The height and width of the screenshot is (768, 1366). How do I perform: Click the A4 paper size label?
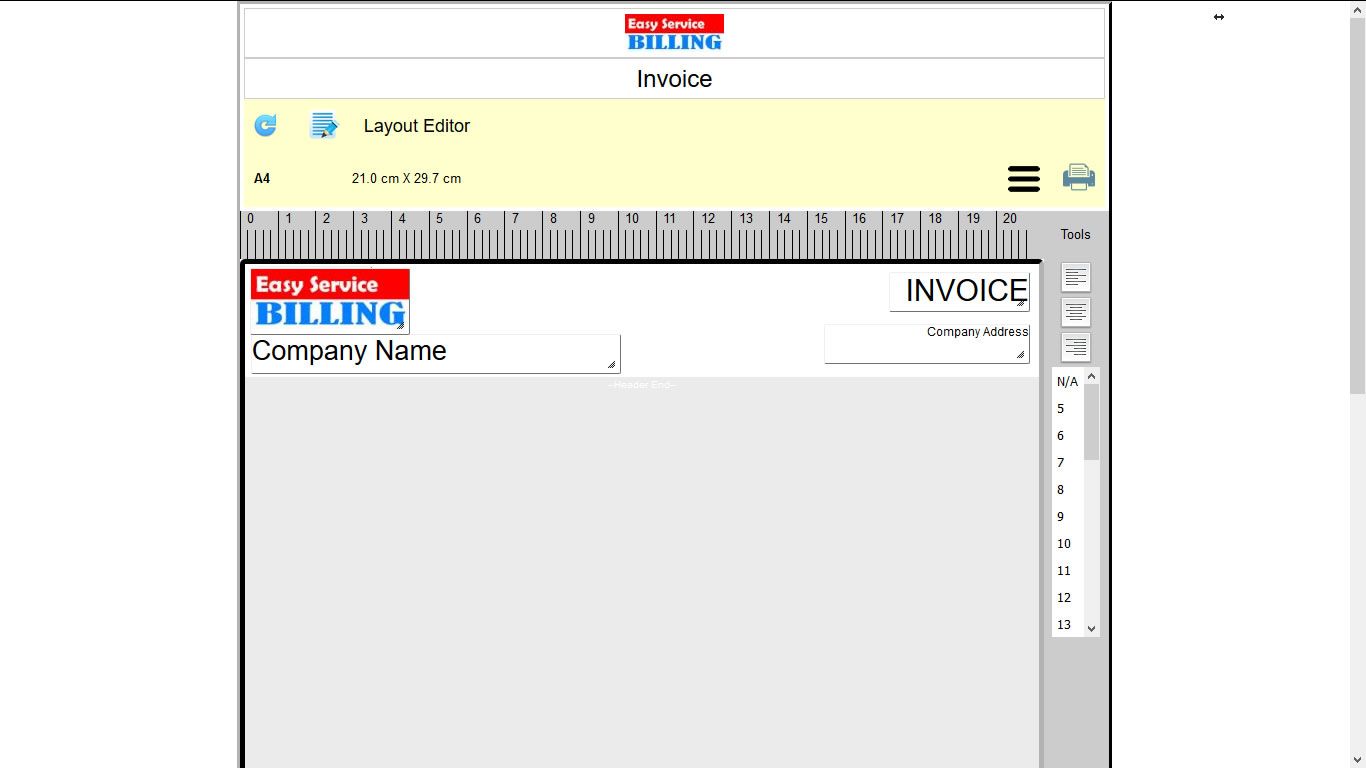click(x=262, y=179)
